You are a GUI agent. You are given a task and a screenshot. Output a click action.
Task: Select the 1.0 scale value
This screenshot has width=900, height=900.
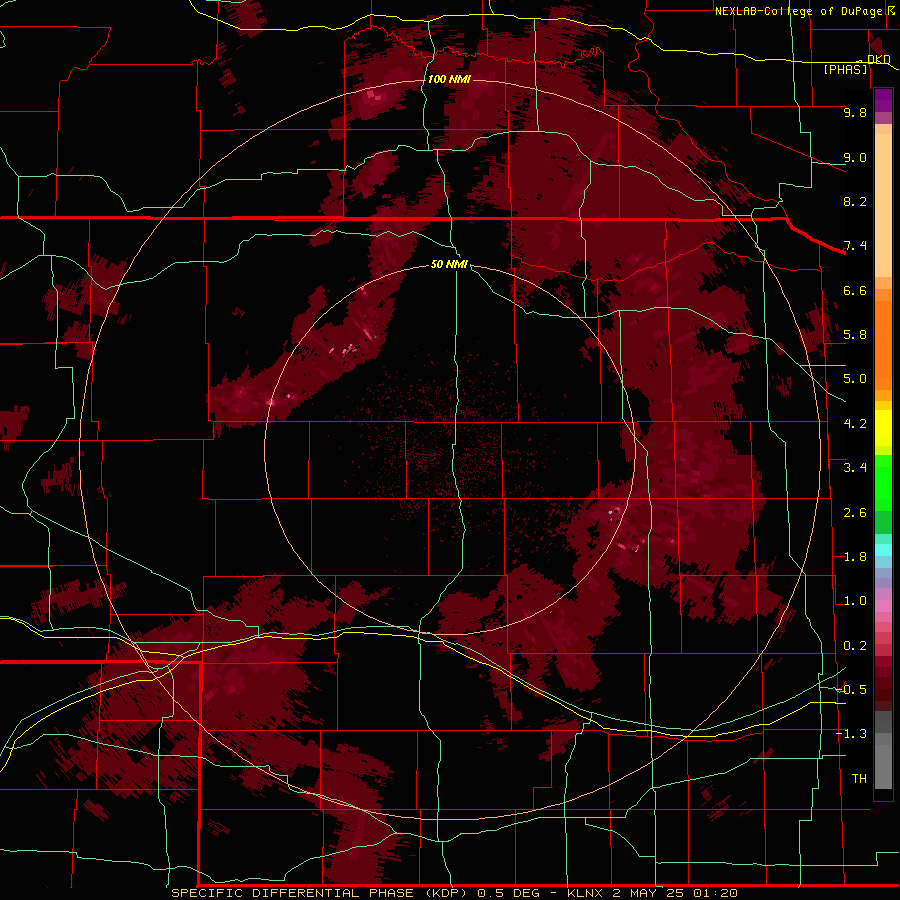tap(855, 601)
